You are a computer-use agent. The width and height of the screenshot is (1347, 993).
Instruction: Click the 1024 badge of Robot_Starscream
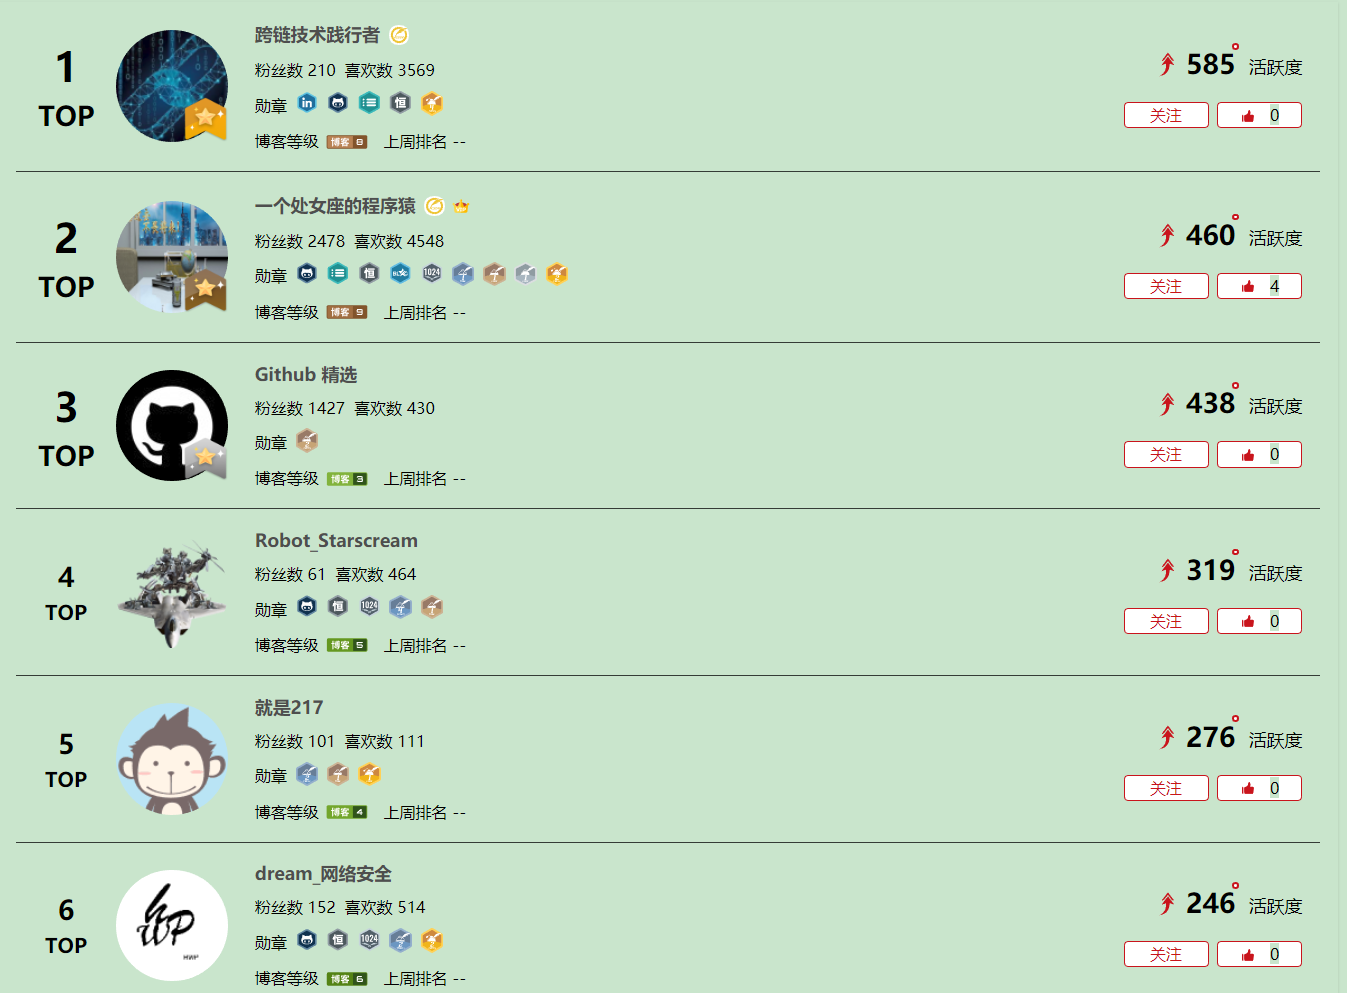[x=369, y=606]
